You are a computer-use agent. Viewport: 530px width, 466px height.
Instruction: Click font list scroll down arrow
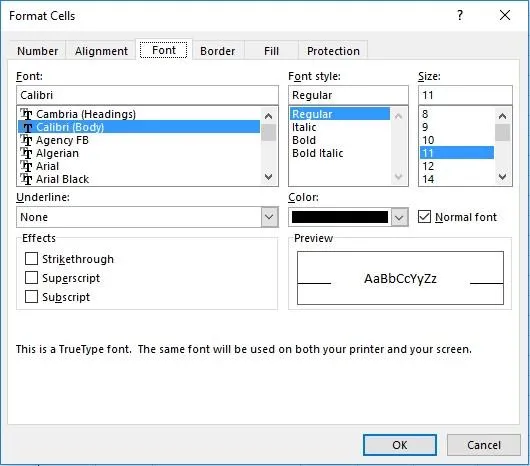click(268, 176)
